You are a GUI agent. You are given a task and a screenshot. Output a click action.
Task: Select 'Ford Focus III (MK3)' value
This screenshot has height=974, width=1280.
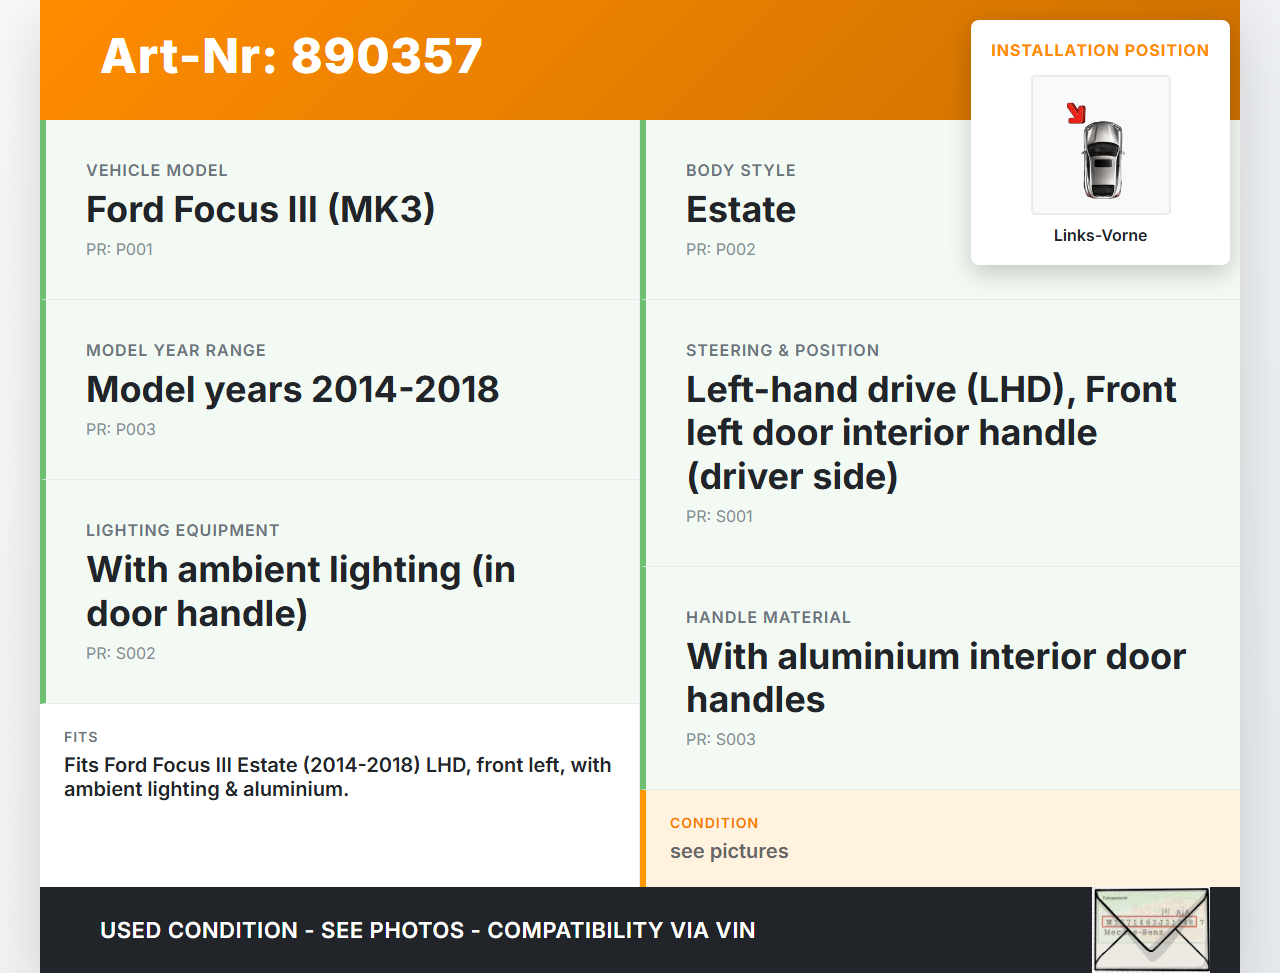coord(261,209)
